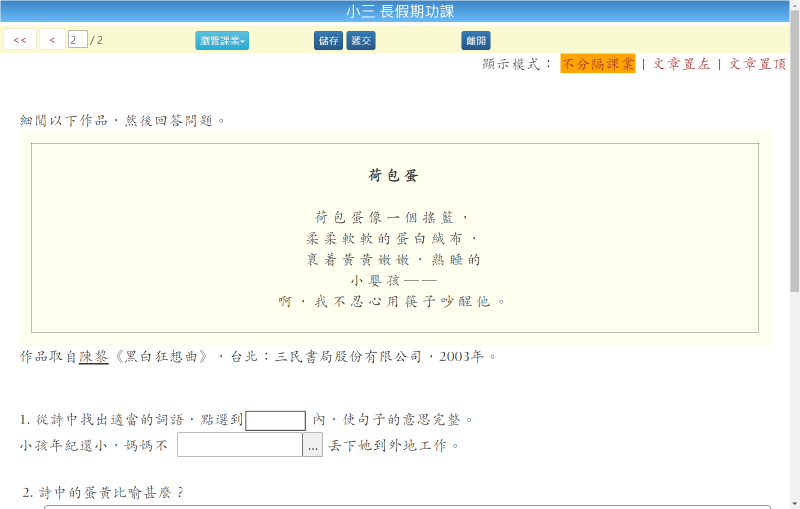Click the answer field after 媽媽不
This screenshot has height=509, width=800.
pyautogui.click(x=240, y=445)
